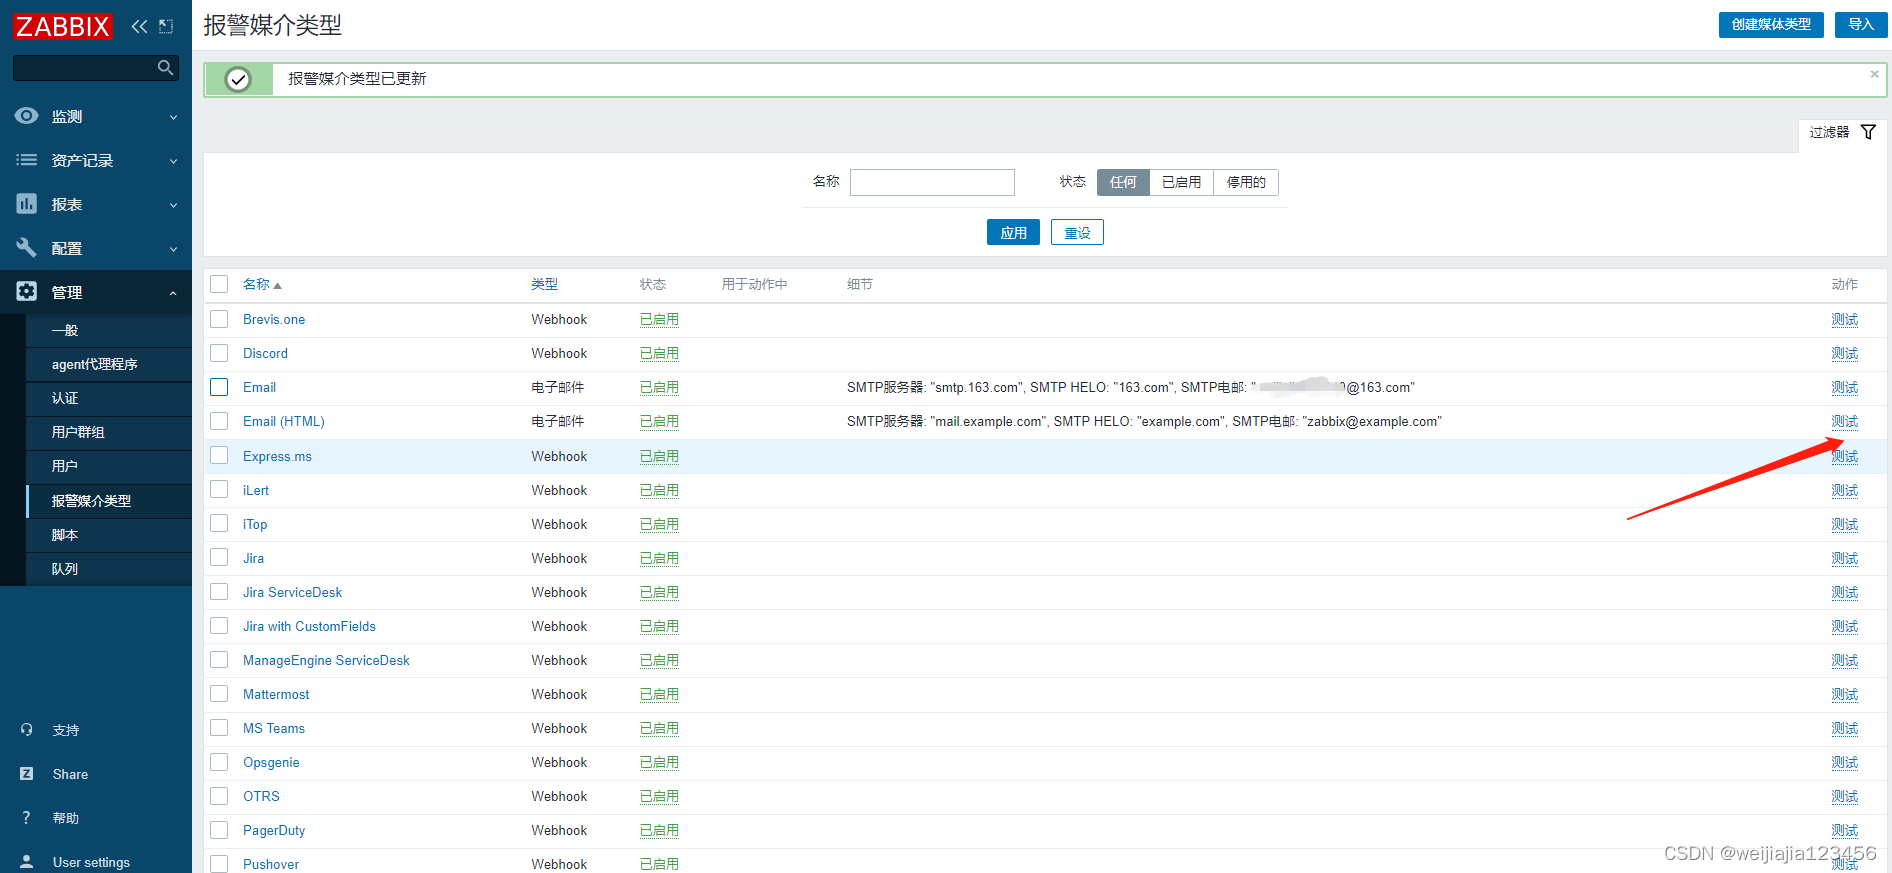Focus the sidebar search box
The width and height of the screenshot is (1892, 873).
(x=86, y=67)
